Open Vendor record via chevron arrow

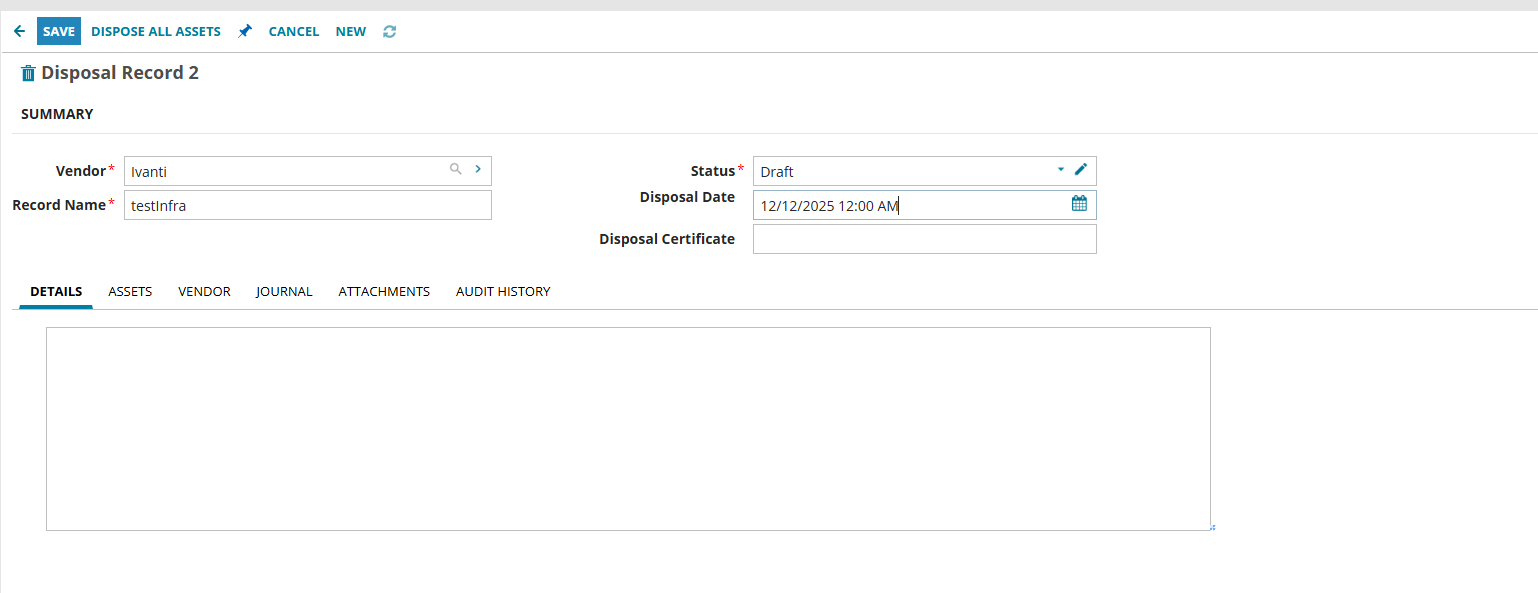pyautogui.click(x=478, y=169)
